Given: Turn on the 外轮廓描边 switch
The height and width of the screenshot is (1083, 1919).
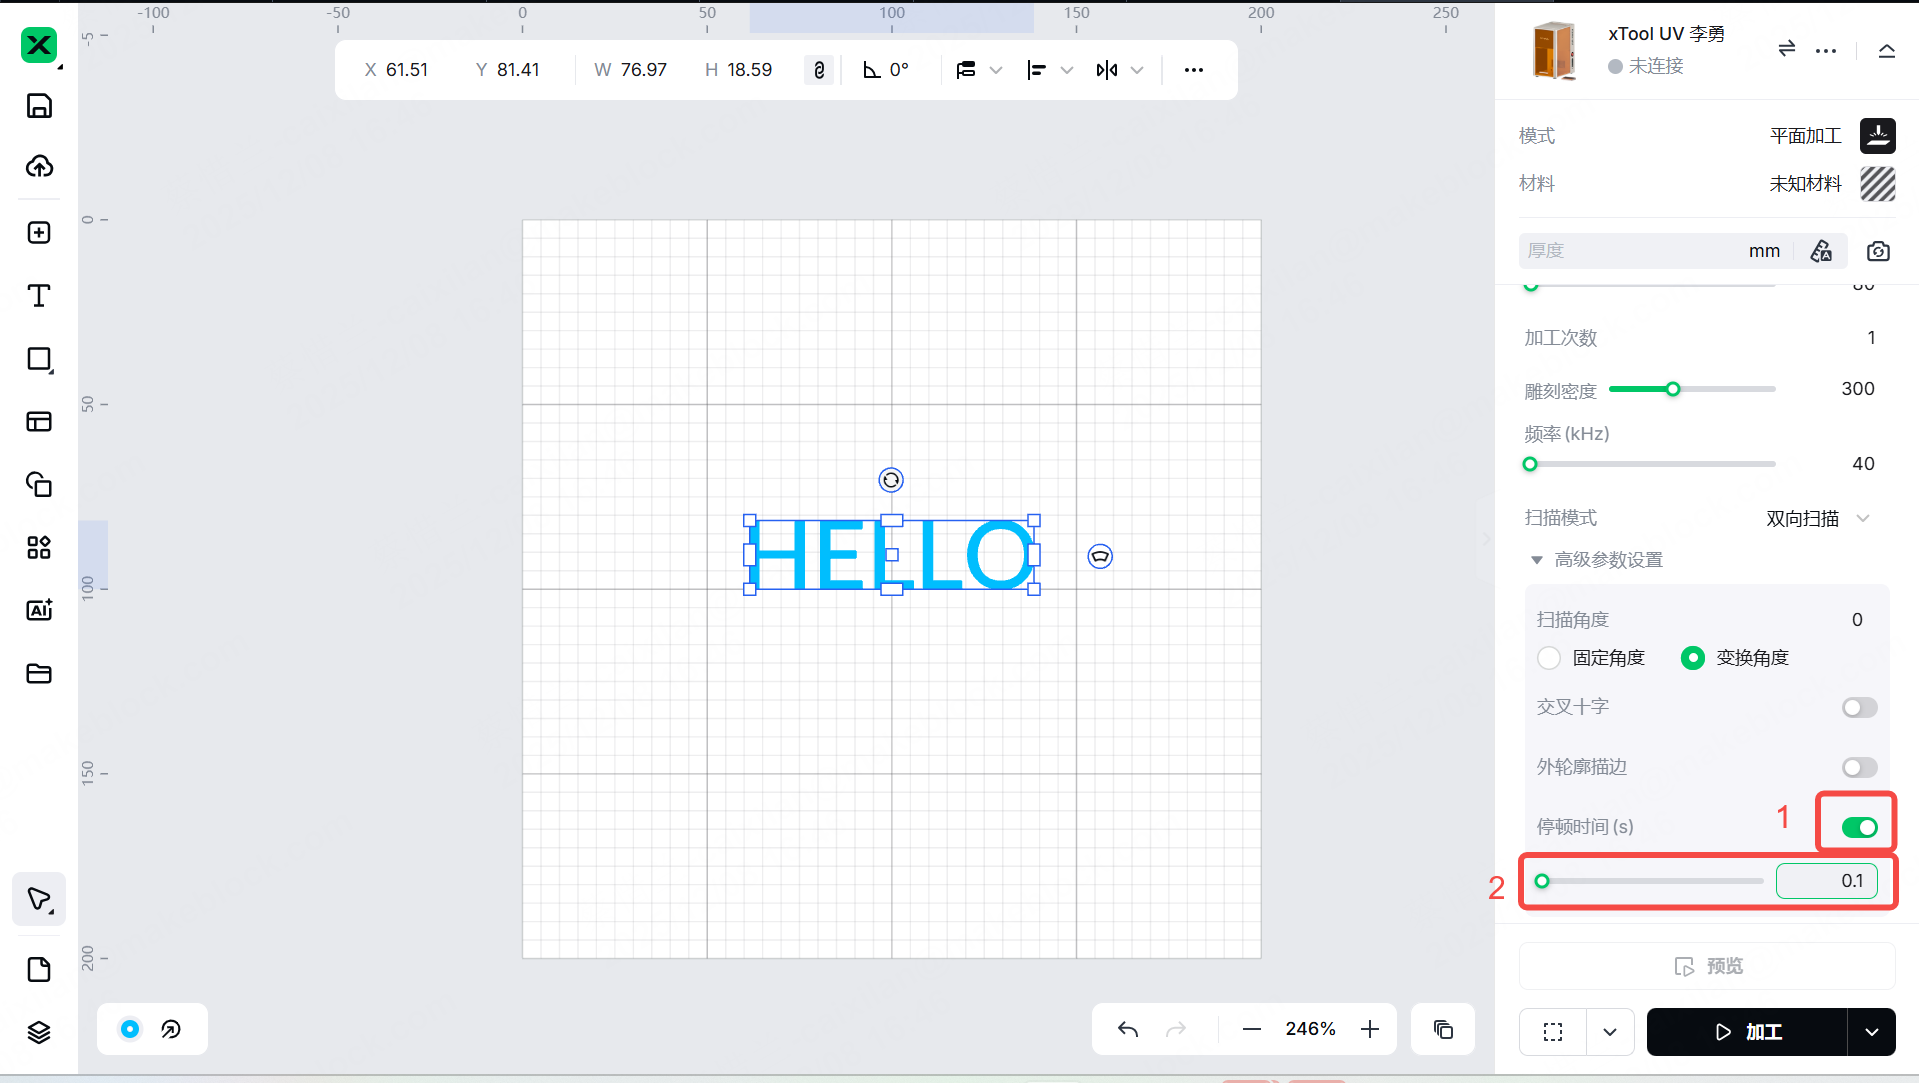Looking at the screenshot, I should coord(1859,768).
